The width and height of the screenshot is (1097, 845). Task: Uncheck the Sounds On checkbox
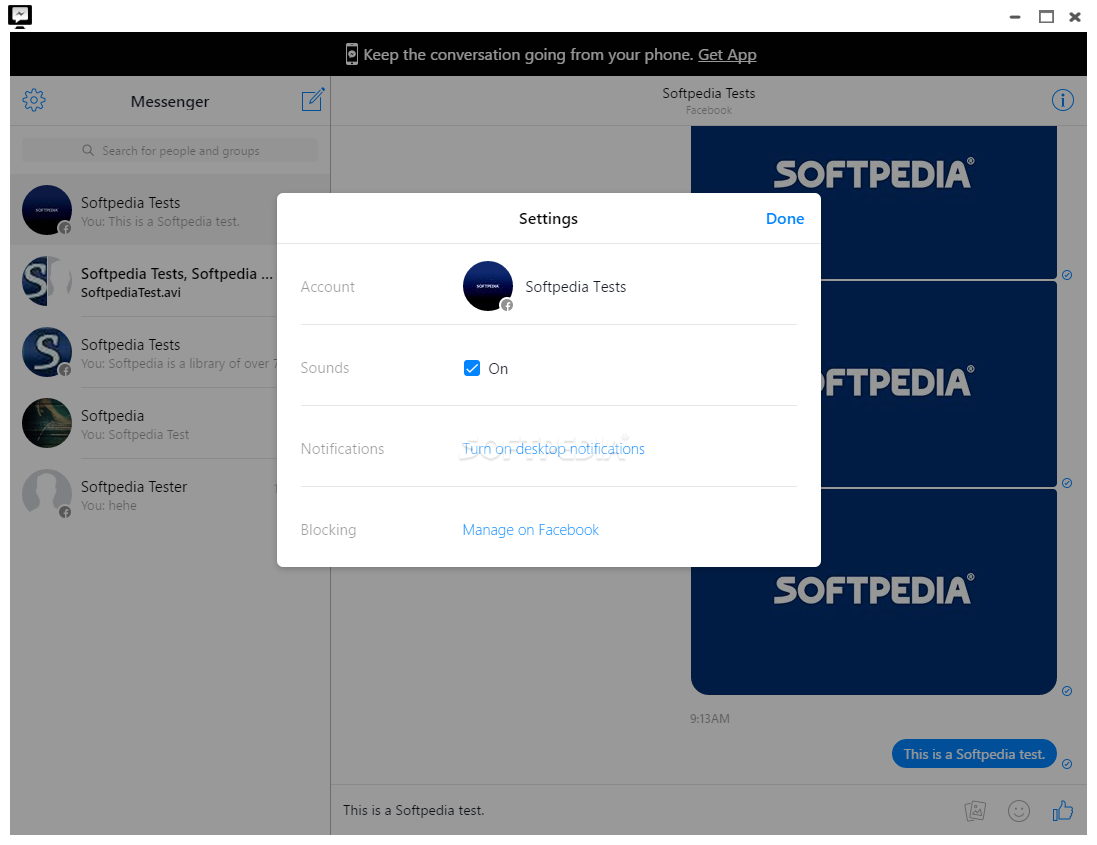pyautogui.click(x=472, y=368)
